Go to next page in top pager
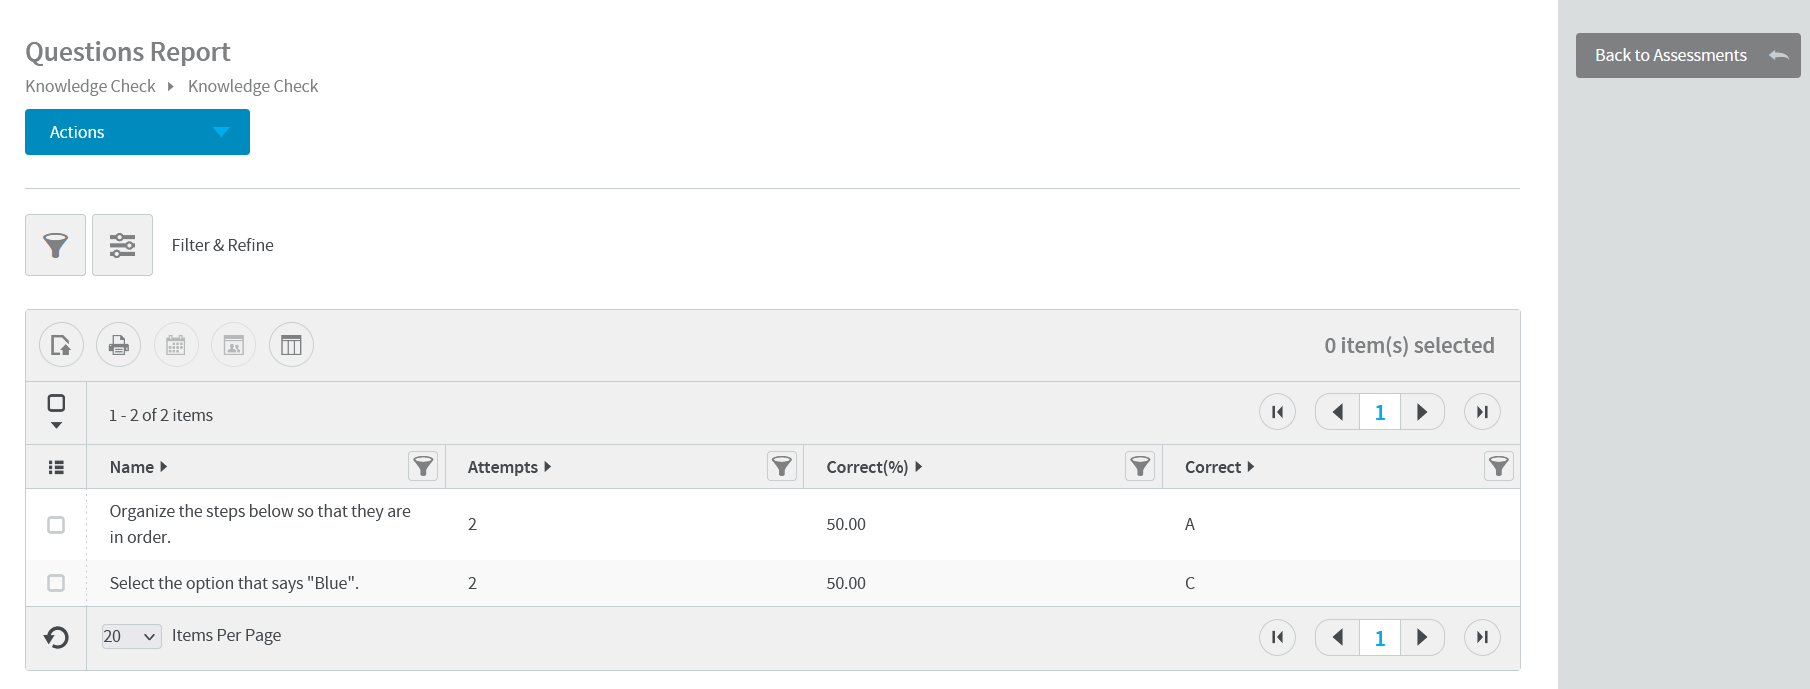The width and height of the screenshot is (1810, 689). 1422,412
